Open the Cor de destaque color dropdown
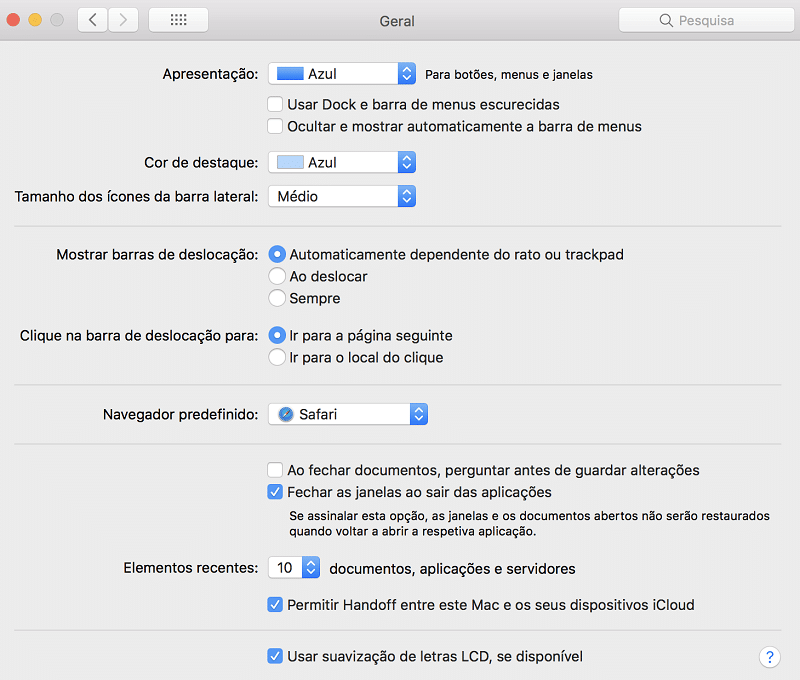 tap(342, 162)
